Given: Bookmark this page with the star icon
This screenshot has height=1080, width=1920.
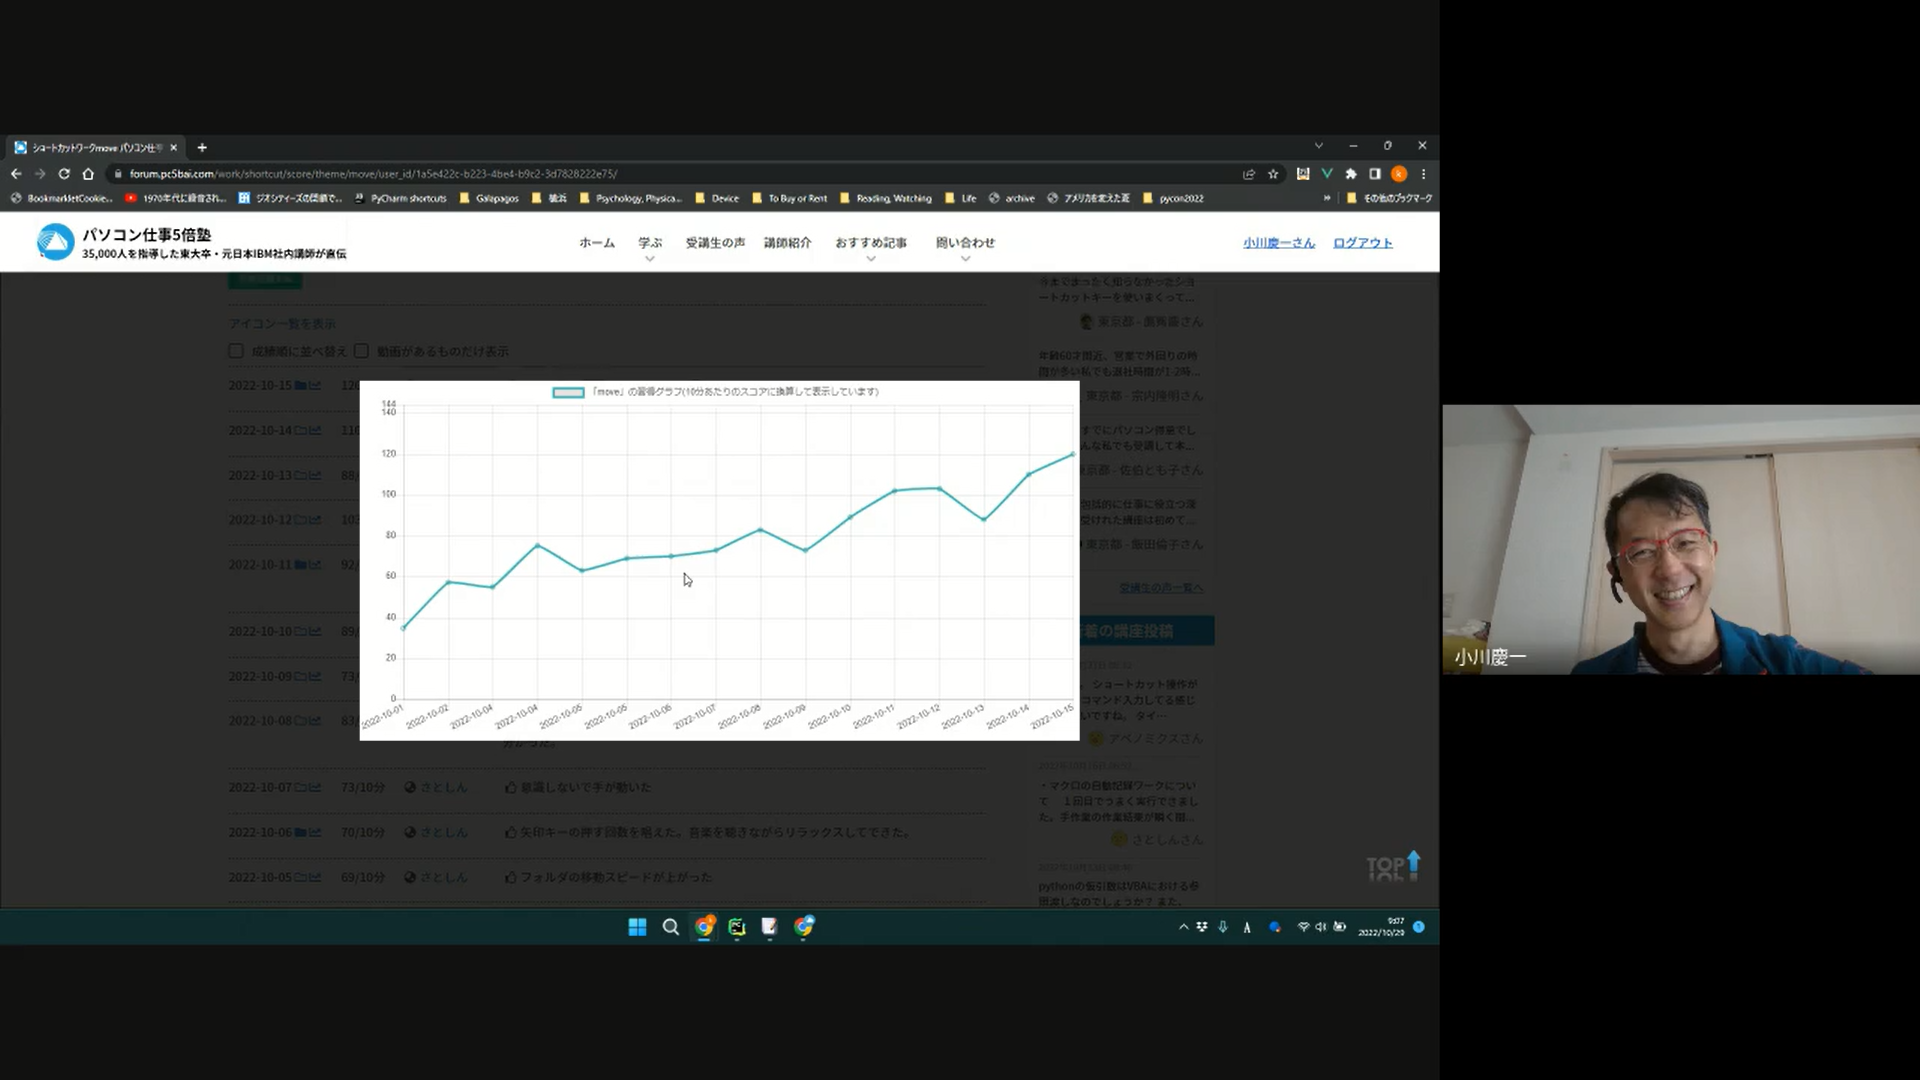Looking at the screenshot, I should tap(1273, 174).
